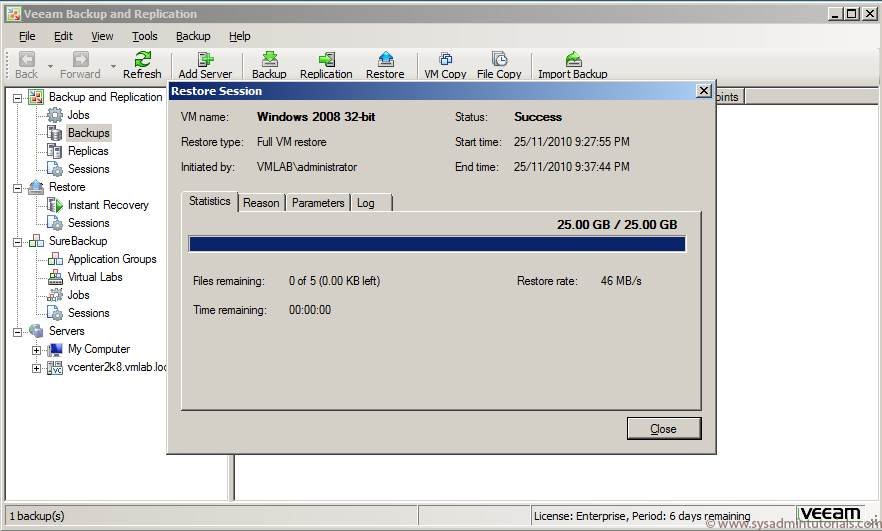Start a Backup job from the toolbar
This screenshot has height=531, width=882.
[269, 59]
